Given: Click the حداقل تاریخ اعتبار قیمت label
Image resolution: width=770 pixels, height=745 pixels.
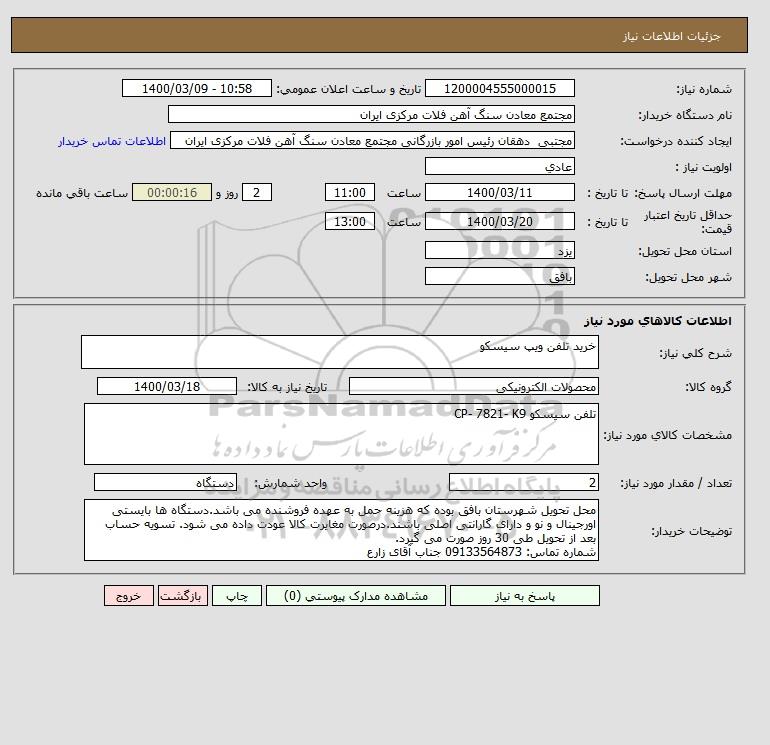Looking at the screenshot, I should 688,222.
